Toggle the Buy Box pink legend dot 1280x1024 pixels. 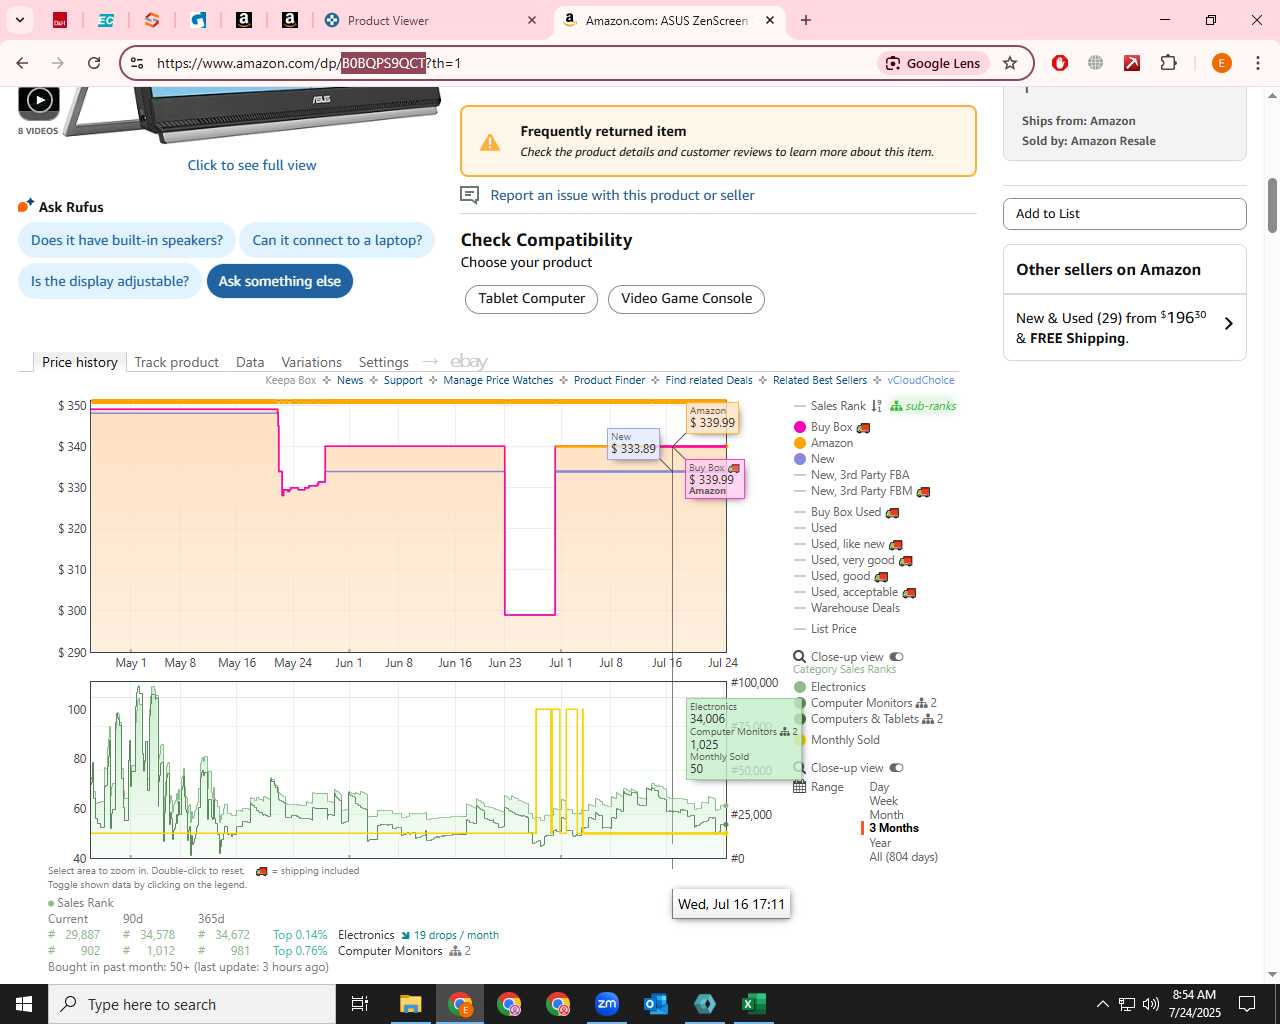(800, 427)
